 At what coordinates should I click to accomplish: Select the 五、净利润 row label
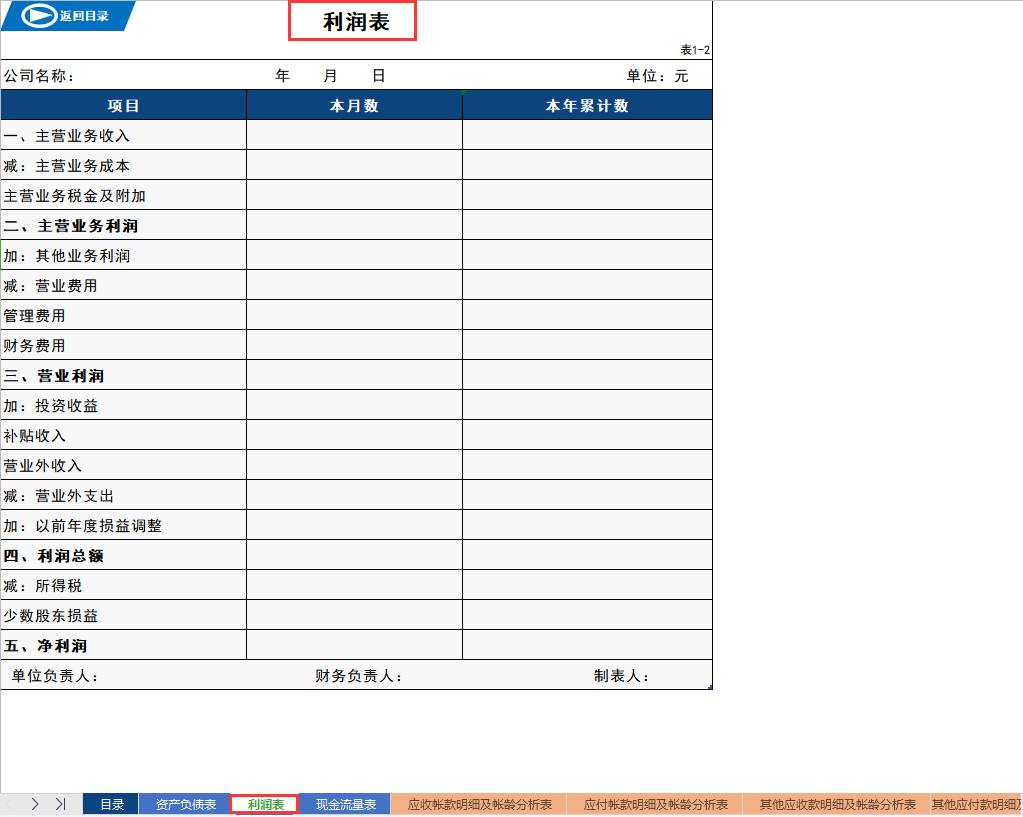coord(123,645)
